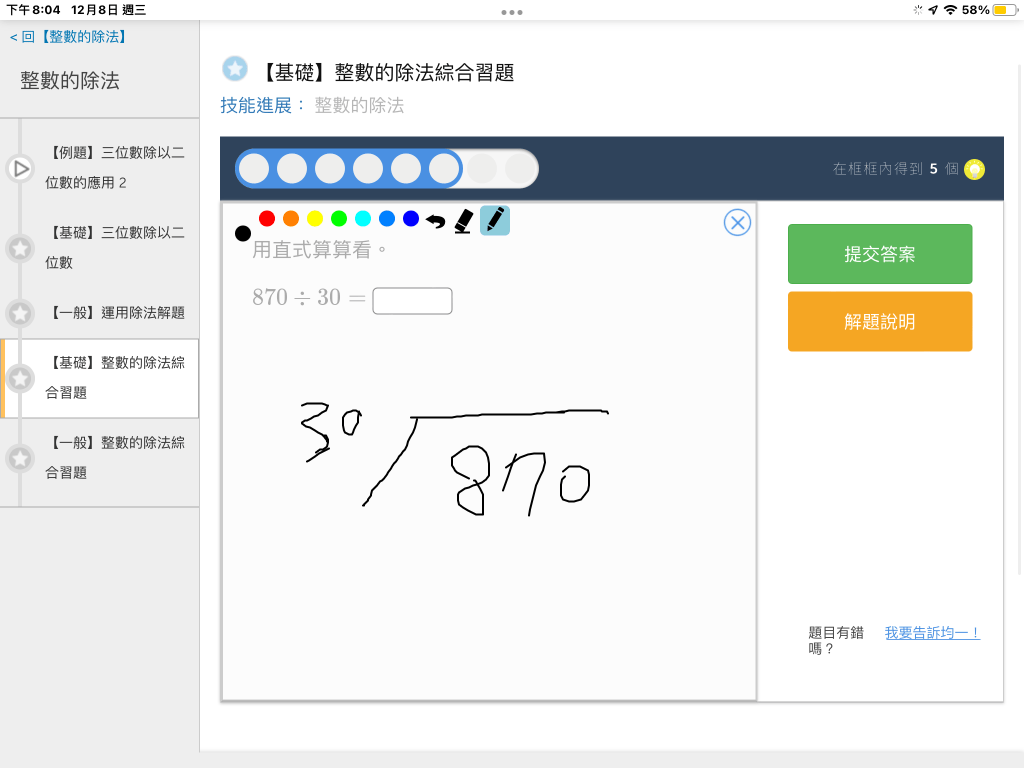Click the star icon for 【一般】運用除法解題
The image size is (1024, 768).
pos(20,313)
